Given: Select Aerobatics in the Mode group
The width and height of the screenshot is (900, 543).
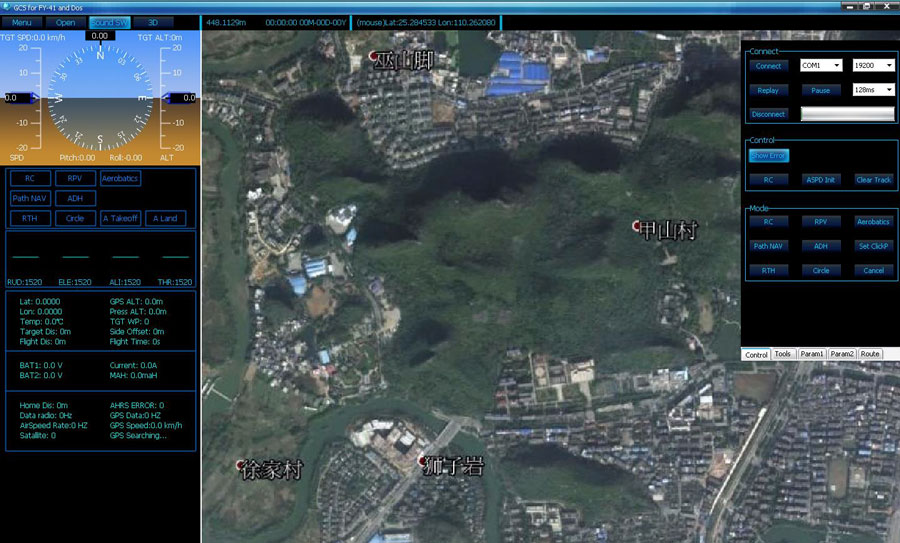Looking at the screenshot, I should coord(873,222).
